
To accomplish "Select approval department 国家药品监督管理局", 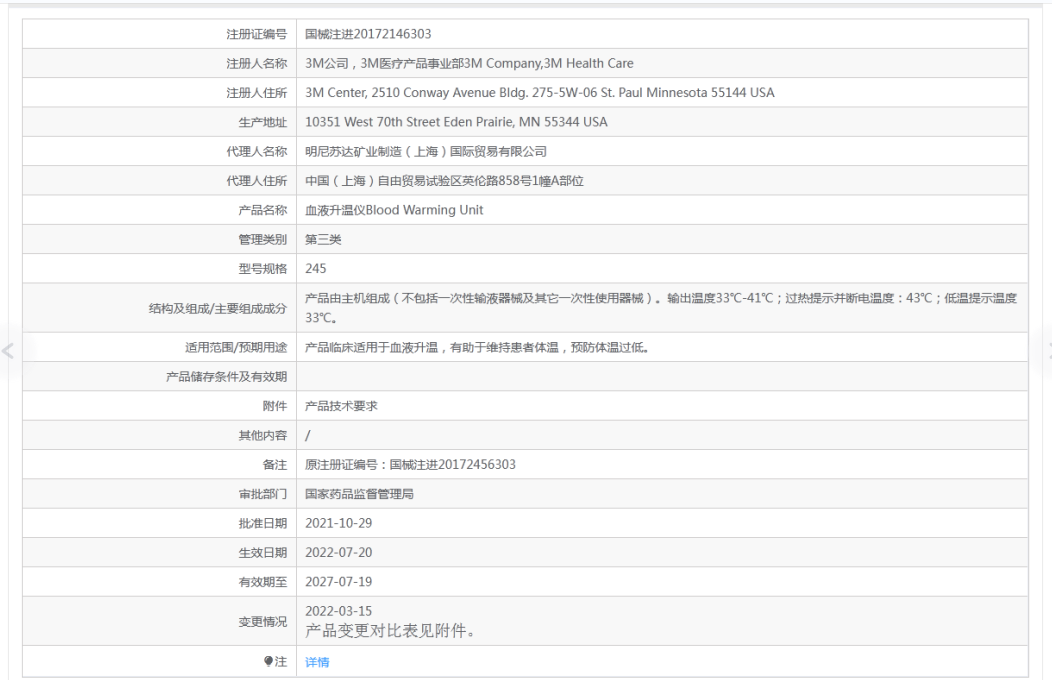I will coord(359,494).
